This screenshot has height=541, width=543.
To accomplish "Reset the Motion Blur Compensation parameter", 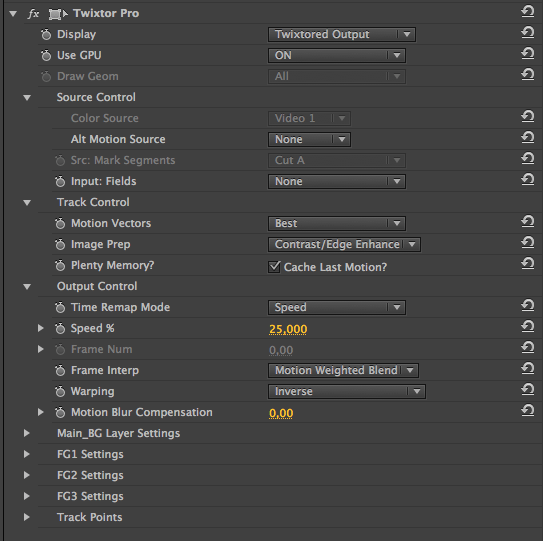I will (x=527, y=410).
